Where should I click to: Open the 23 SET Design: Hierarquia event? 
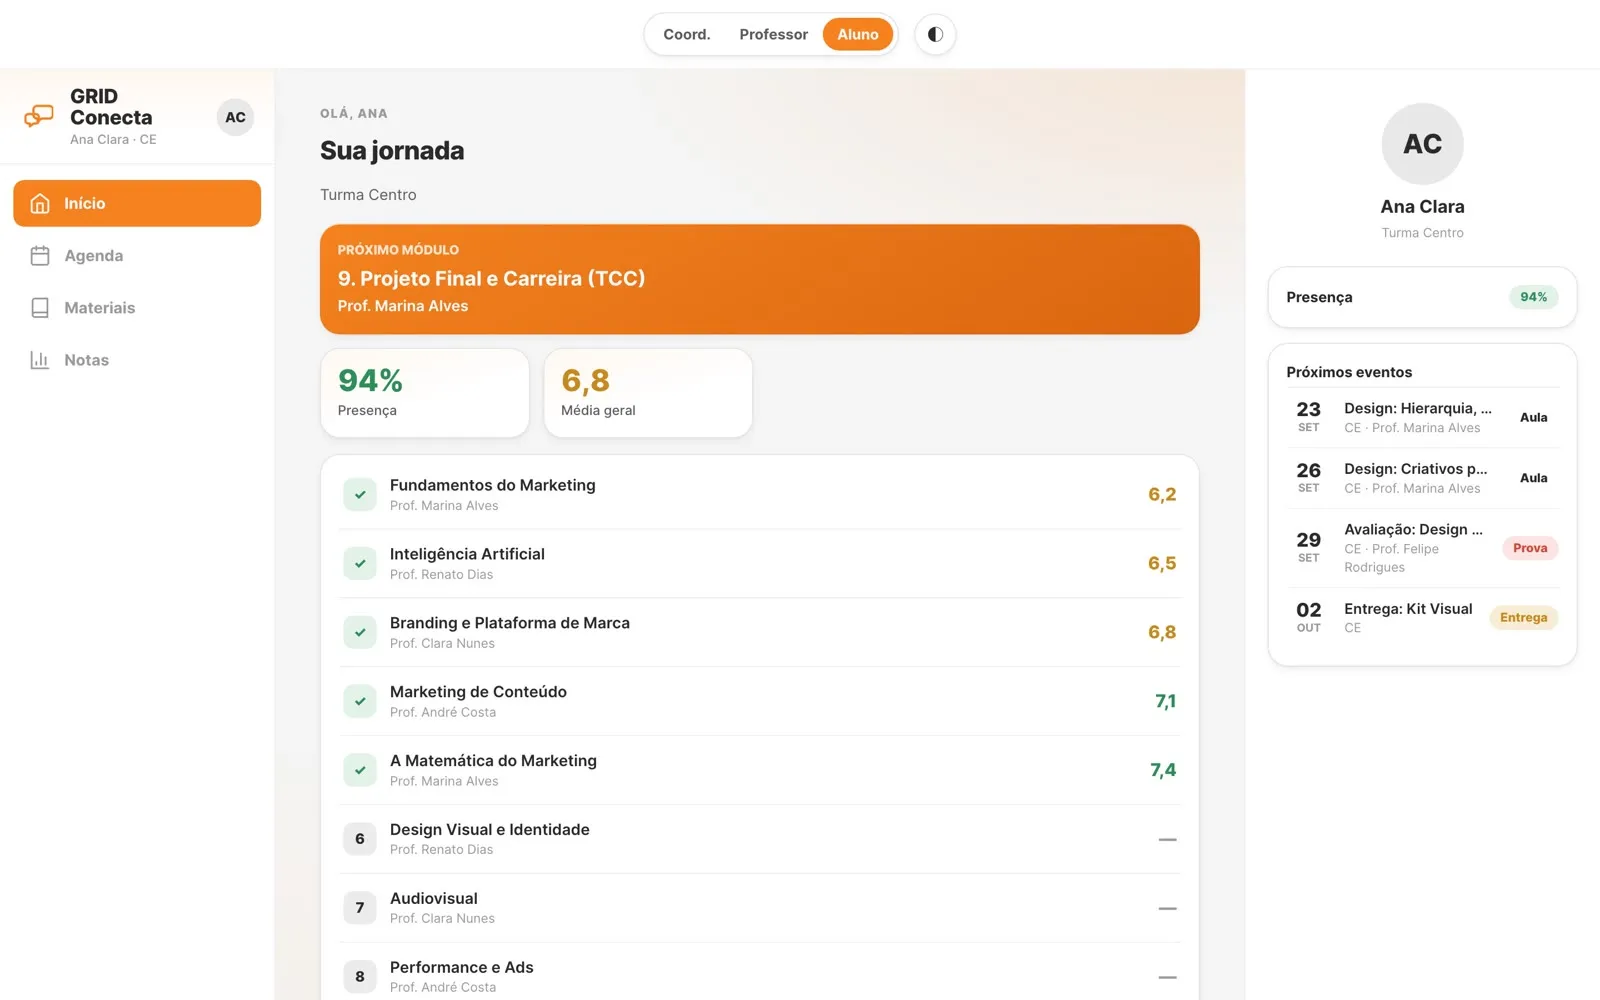tap(1422, 417)
